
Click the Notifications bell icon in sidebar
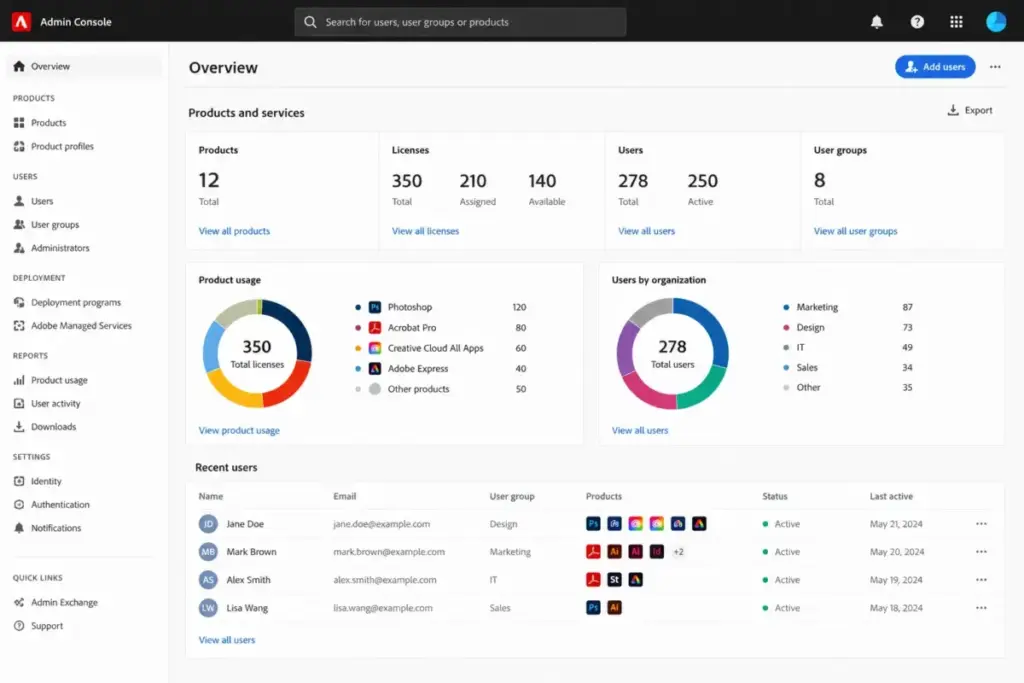tap(19, 528)
